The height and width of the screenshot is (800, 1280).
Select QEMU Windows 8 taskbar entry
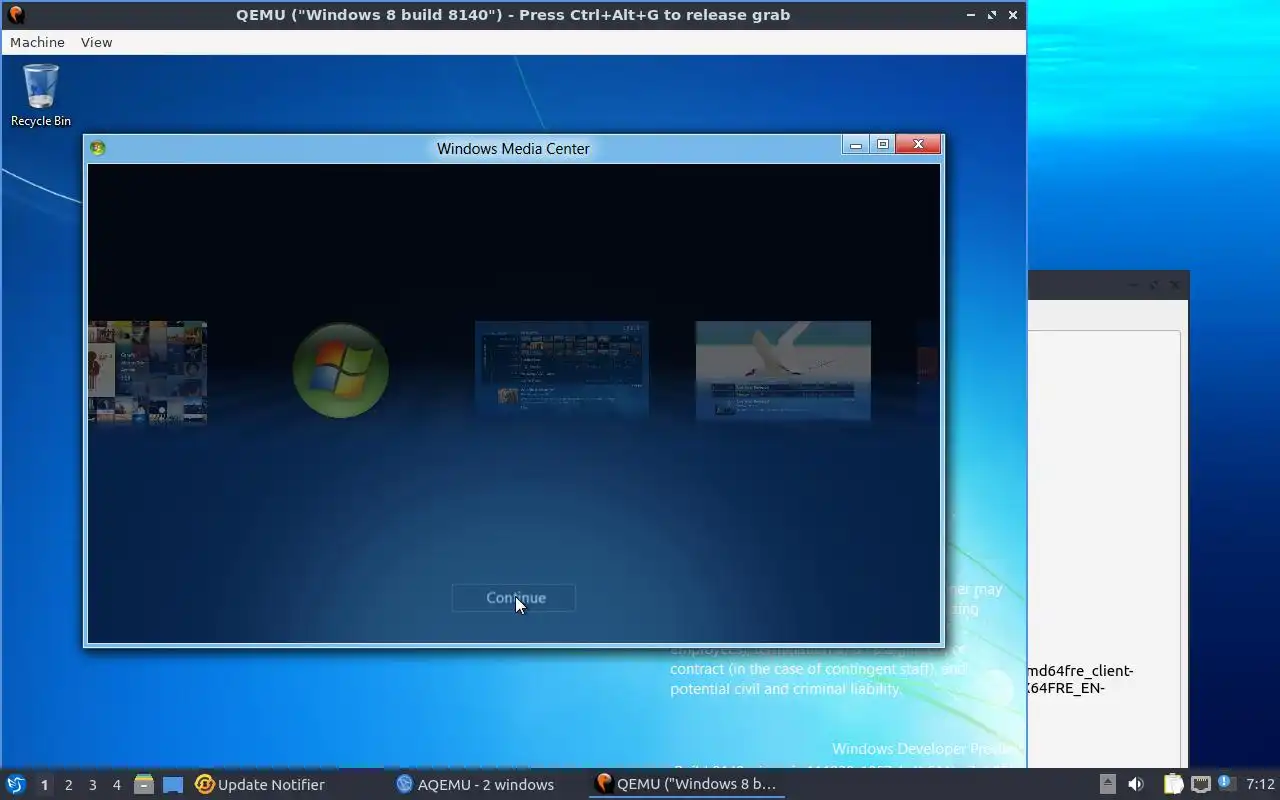(x=686, y=784)
